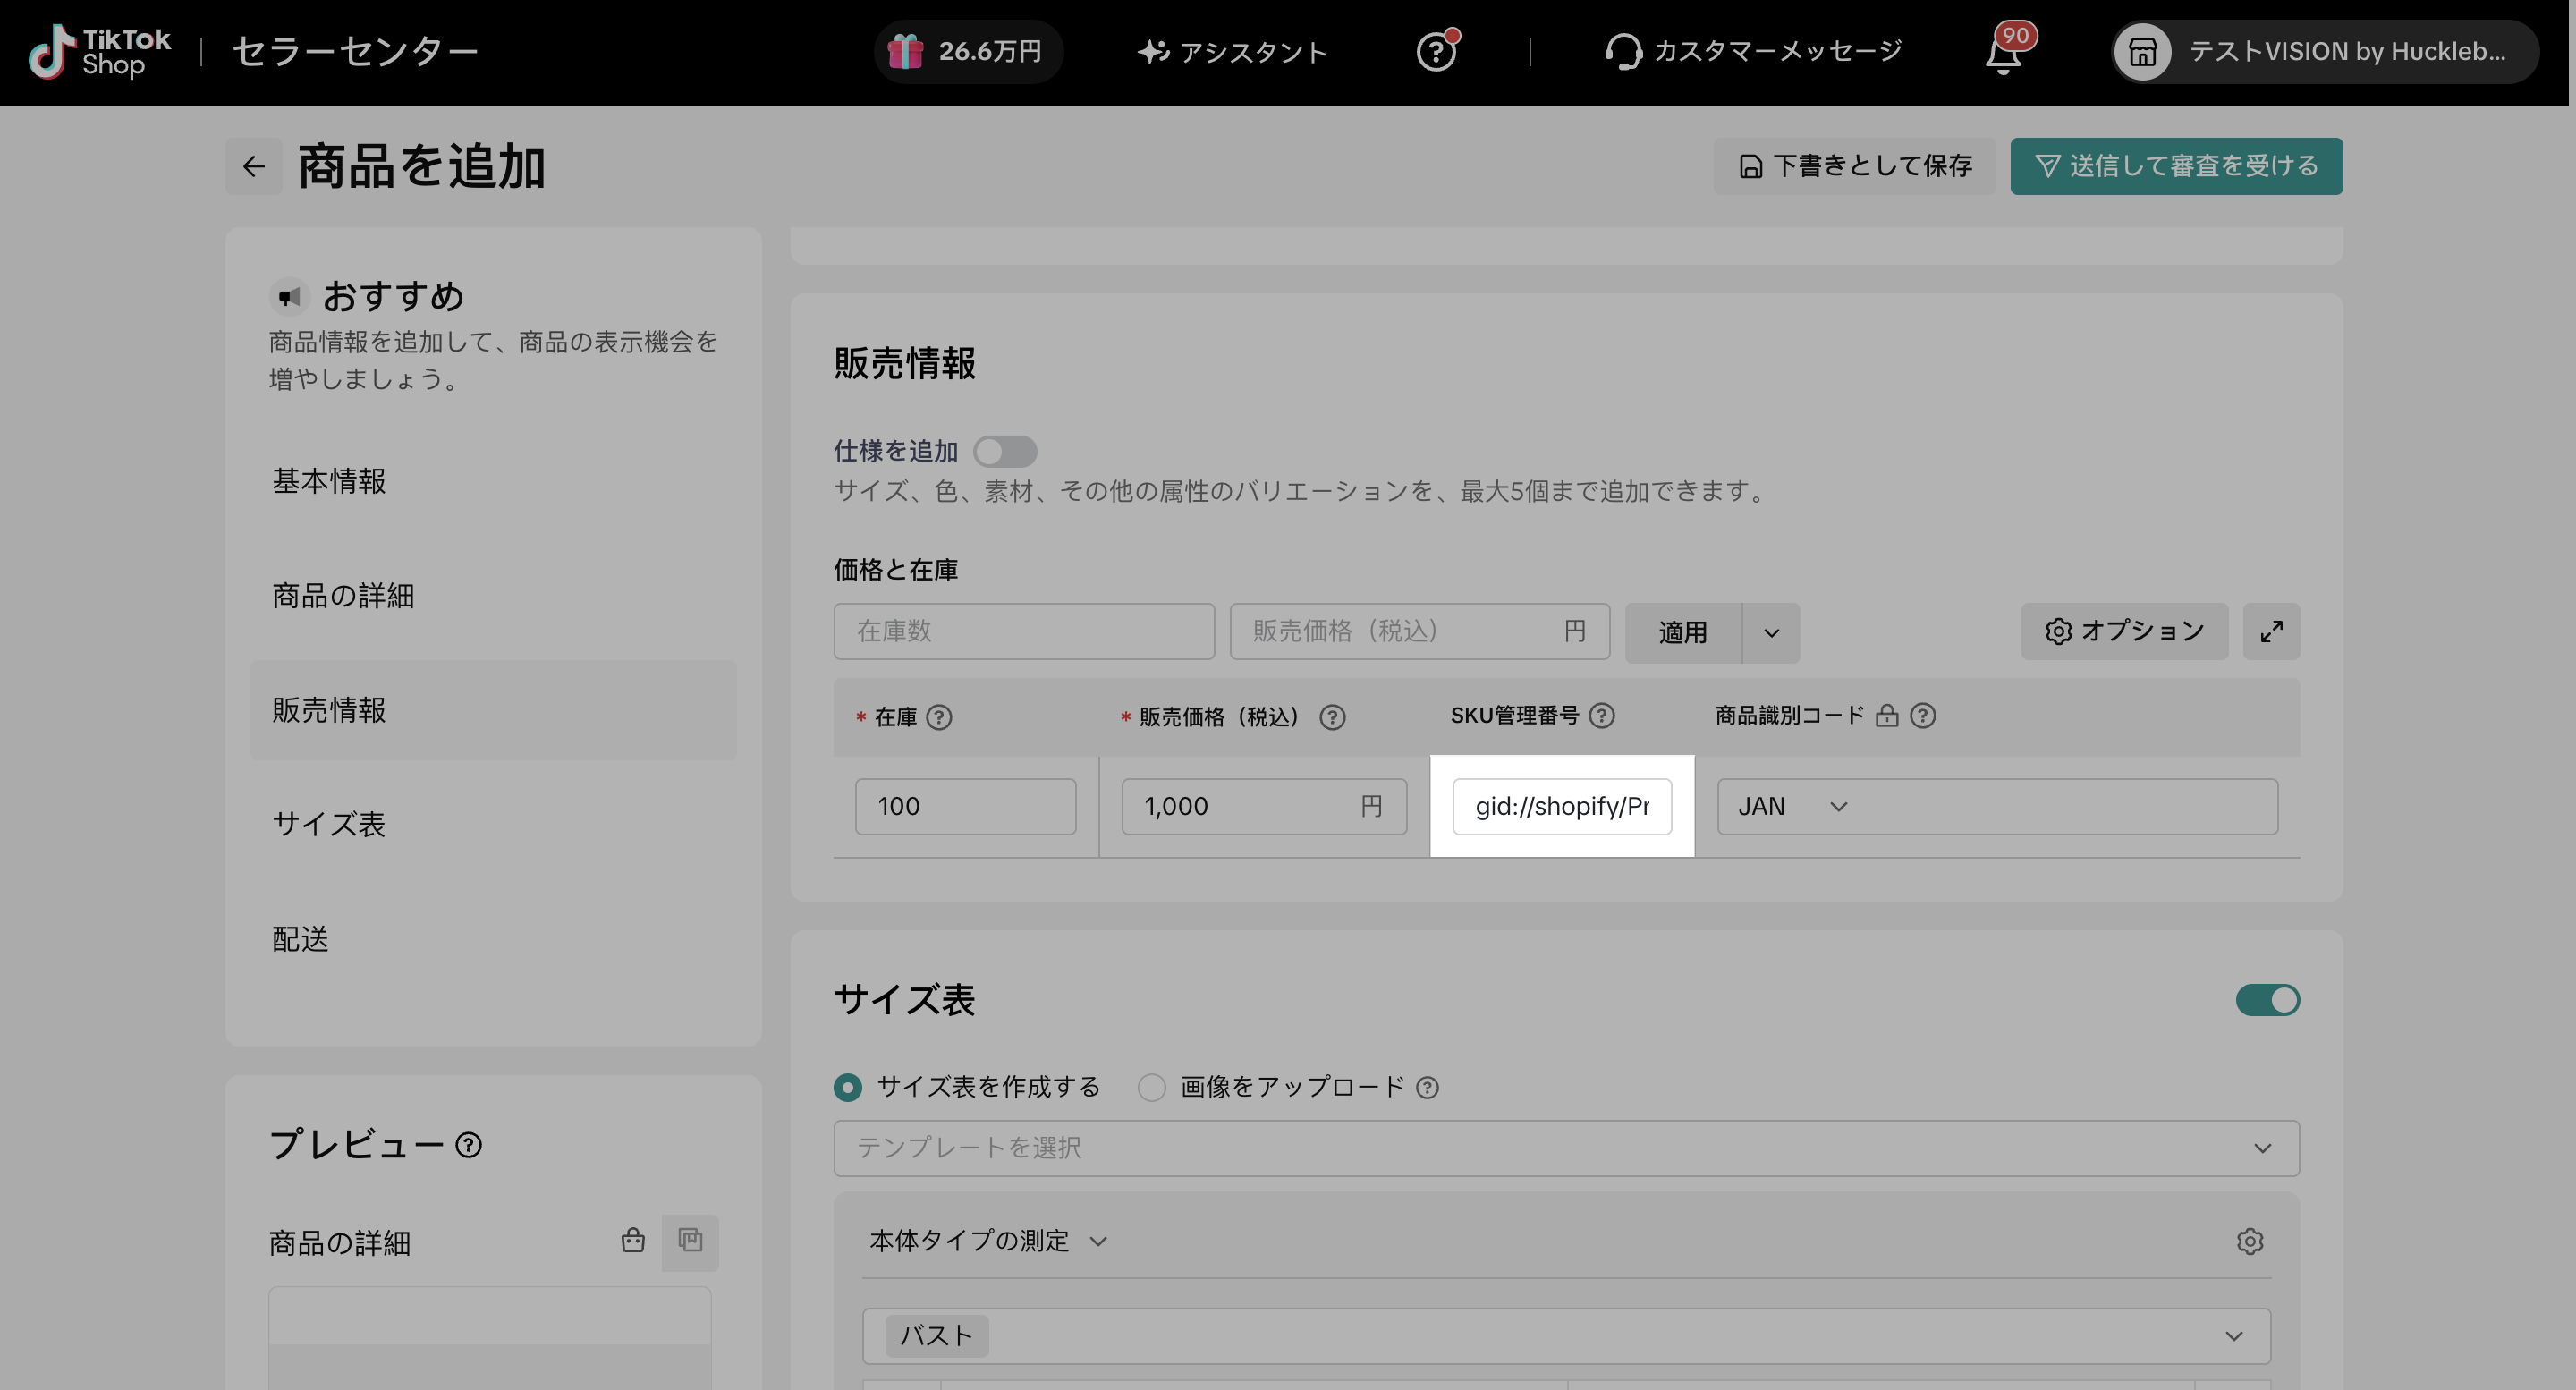This screenshot has width=2576, height=1390.
Task: Click the stock field containing 100
Action: 966,806
